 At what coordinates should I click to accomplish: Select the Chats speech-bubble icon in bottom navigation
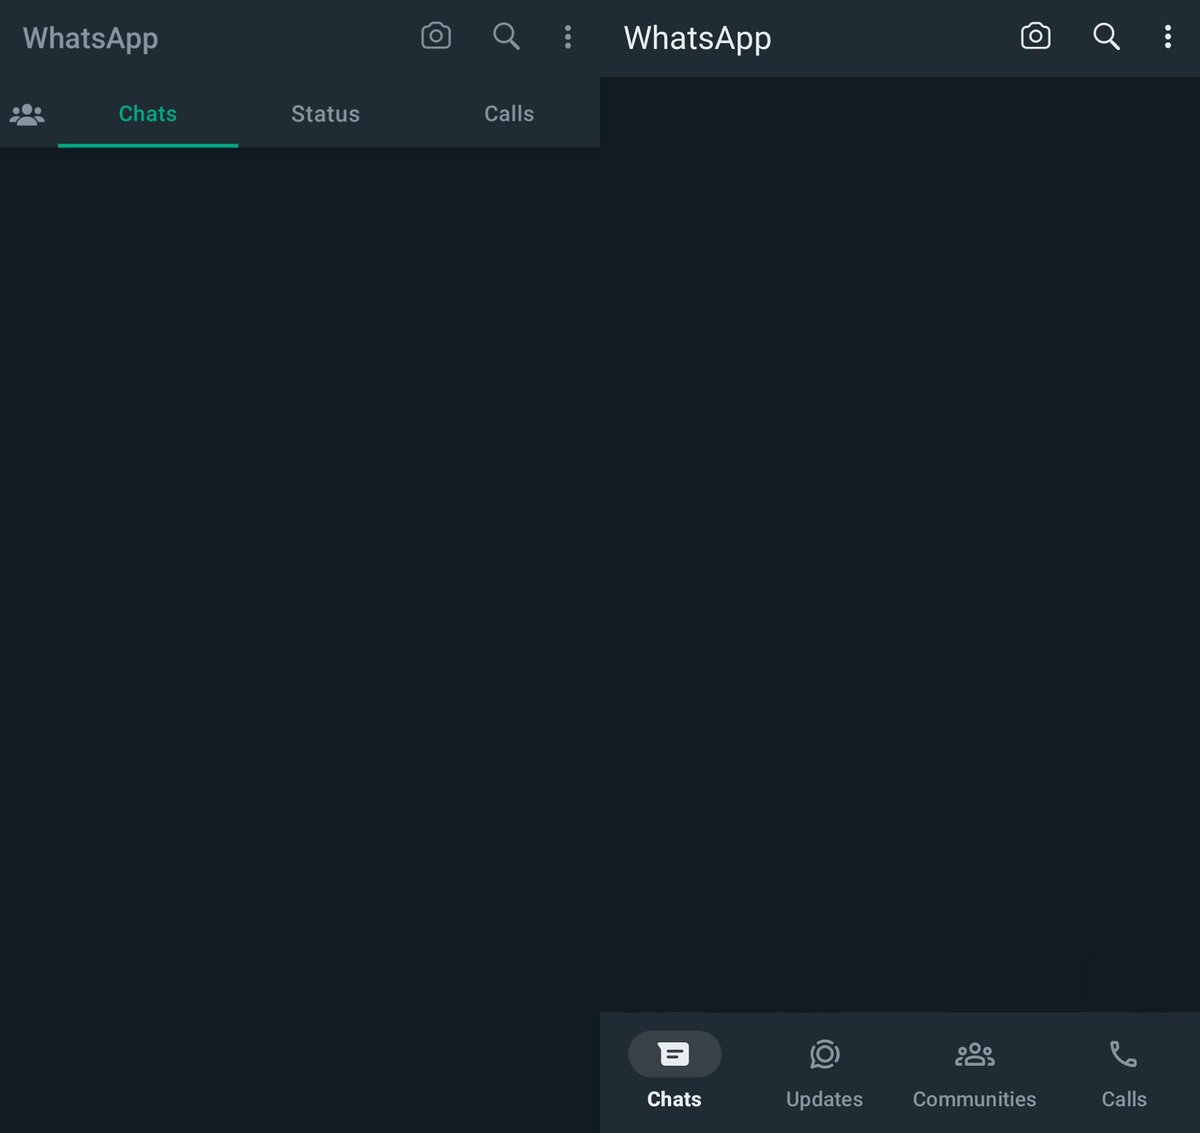pos(674,1054)
